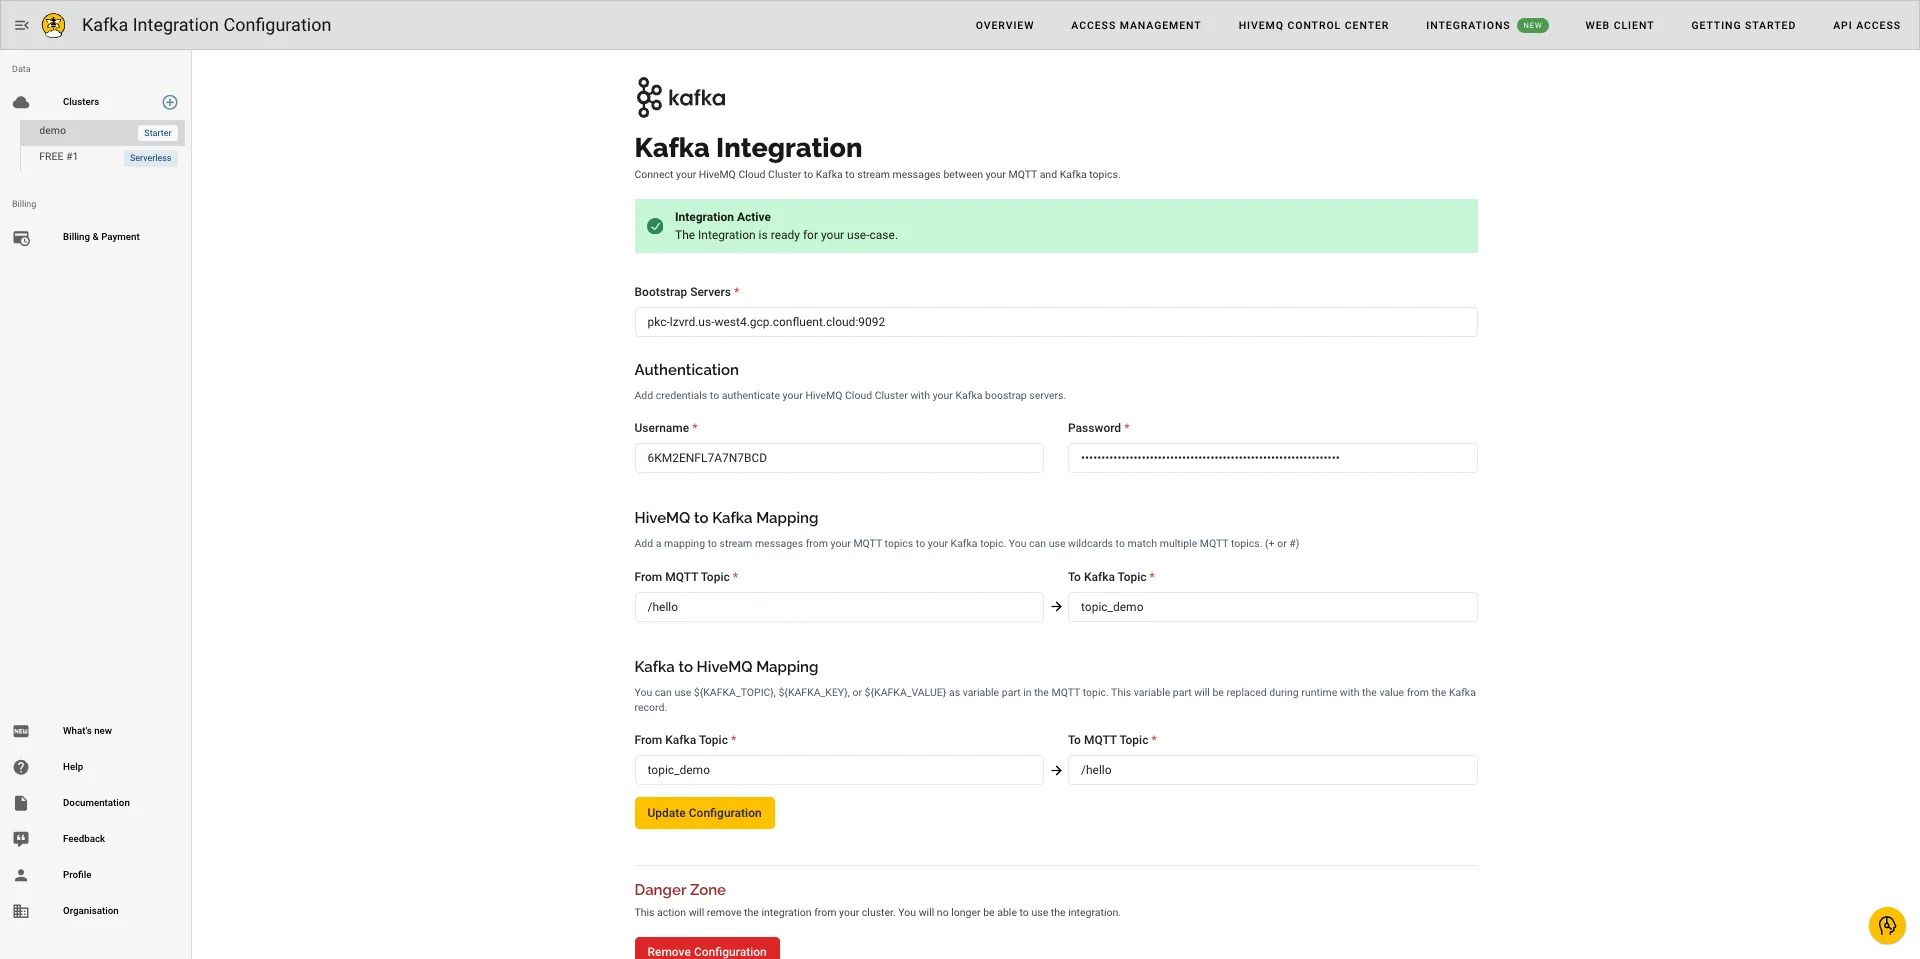Click the Kafka logo
Image resolution: width=1920 pixels, height=959 pixels.
(680, 97)
